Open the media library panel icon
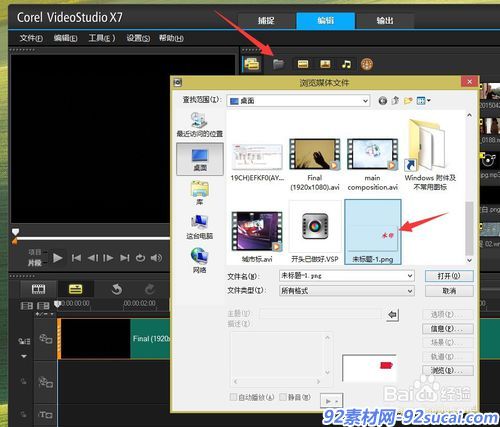This screenshot has width=500, height=427. point(252,64)
